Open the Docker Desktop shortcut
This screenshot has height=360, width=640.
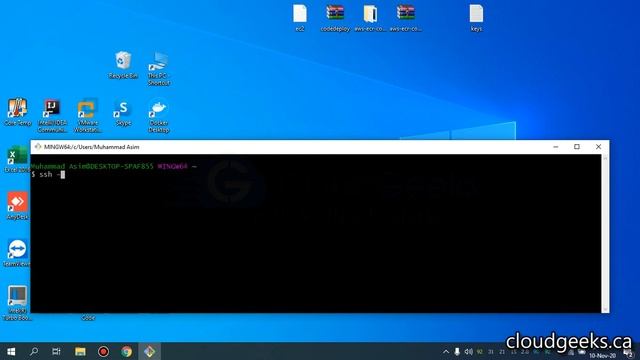click(x=158, y=116)
